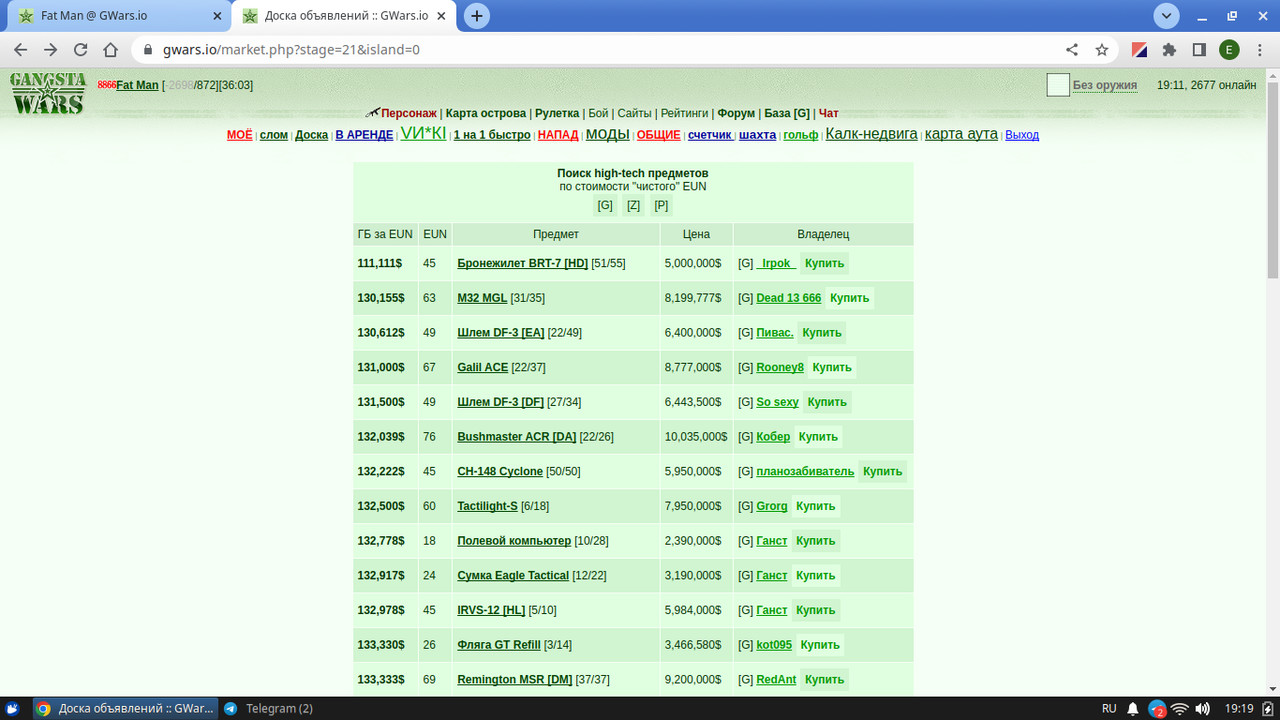
Task: Switch to Fat Man @ GWars.io tab
Action: 118,16
